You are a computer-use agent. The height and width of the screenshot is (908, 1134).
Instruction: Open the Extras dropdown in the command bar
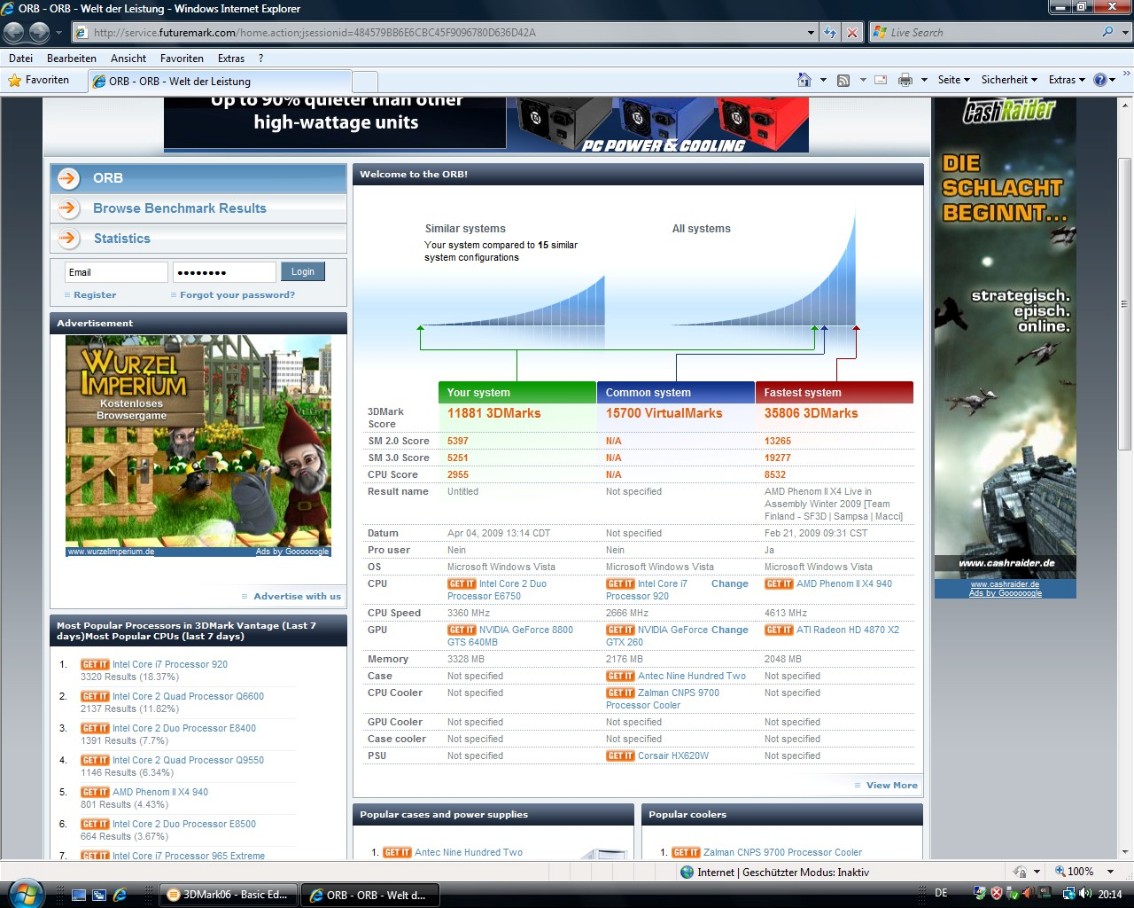[1067, 80]
